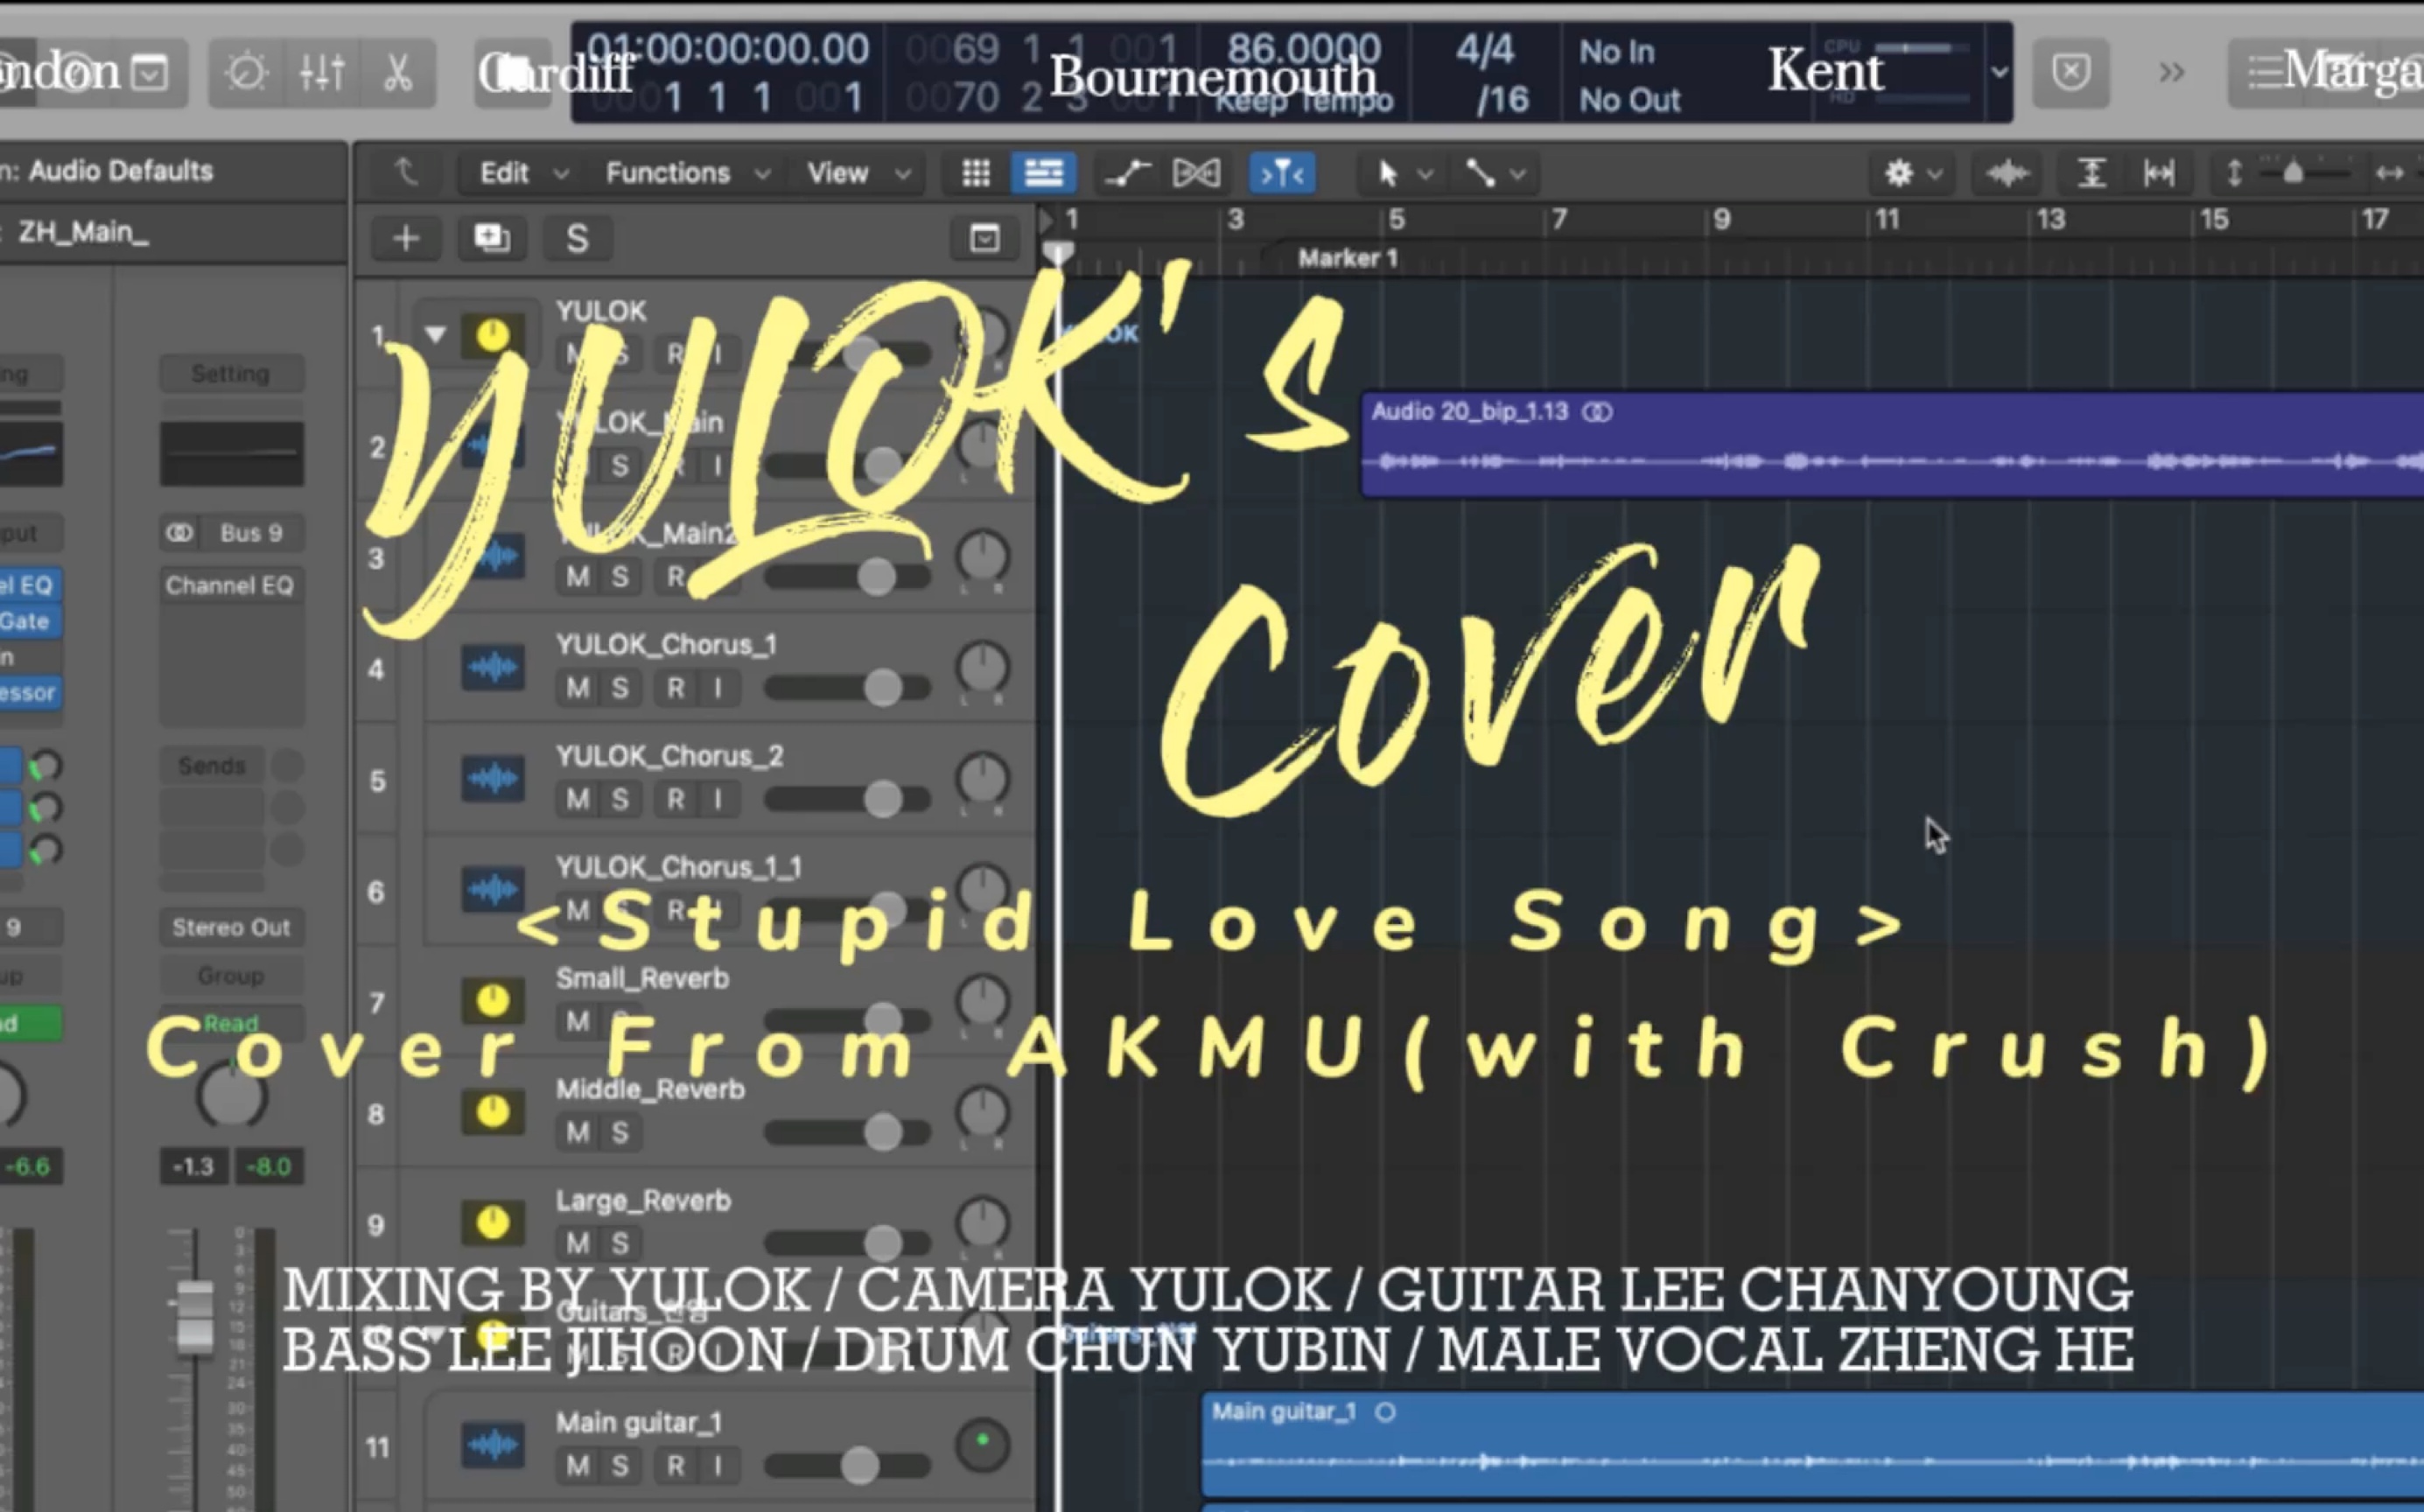The width and height of the screenshot is (2424, 1512).
Task: Mute the Main guitar_1 track
Action: [577, 1466]
